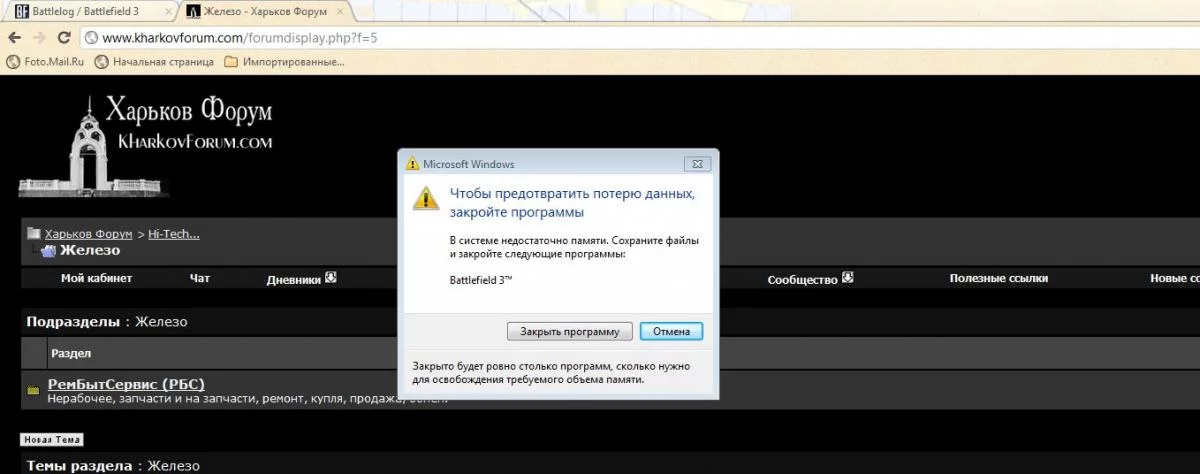1200x474 pixels.
Task: Click the Foto.Mail.Ru bookmark icon
Action: point(13,61)
